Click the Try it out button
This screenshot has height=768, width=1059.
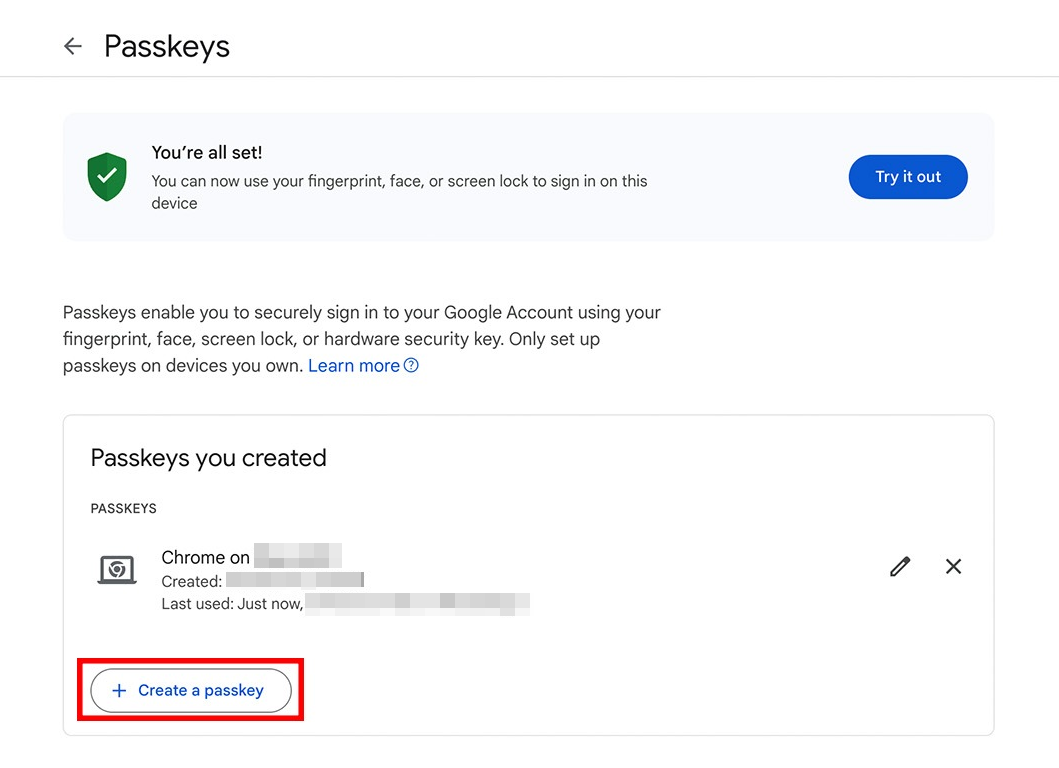[x=908, y=177]
